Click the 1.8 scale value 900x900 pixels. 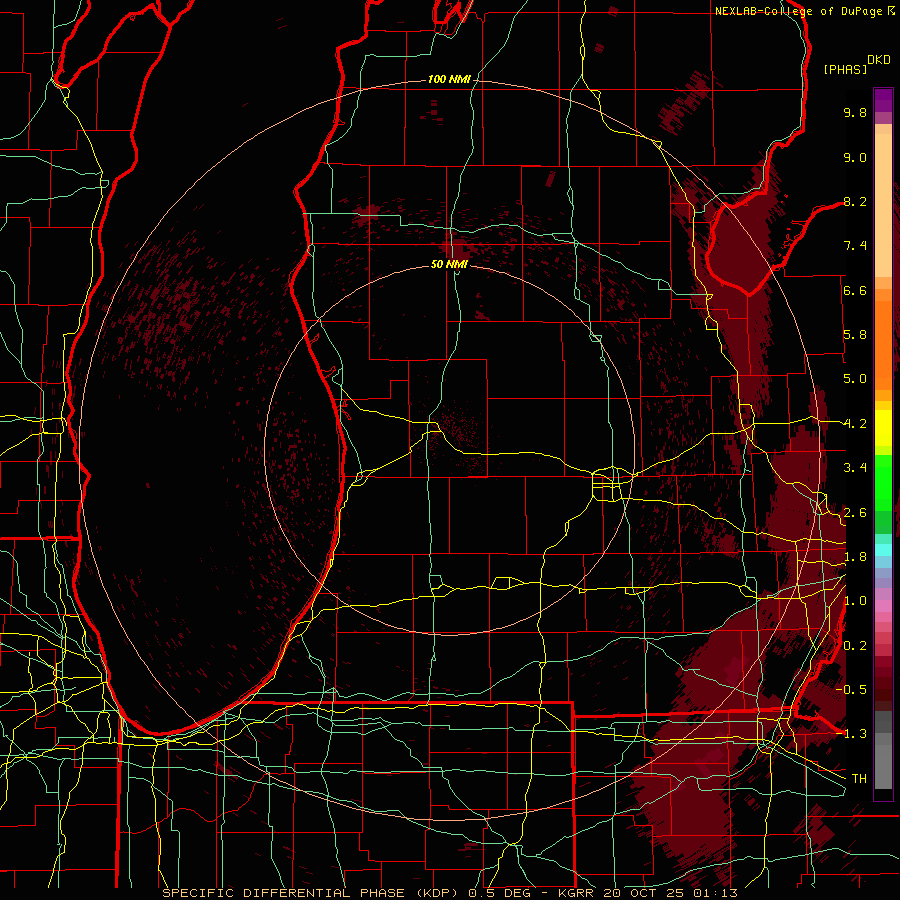click(855, 557)
